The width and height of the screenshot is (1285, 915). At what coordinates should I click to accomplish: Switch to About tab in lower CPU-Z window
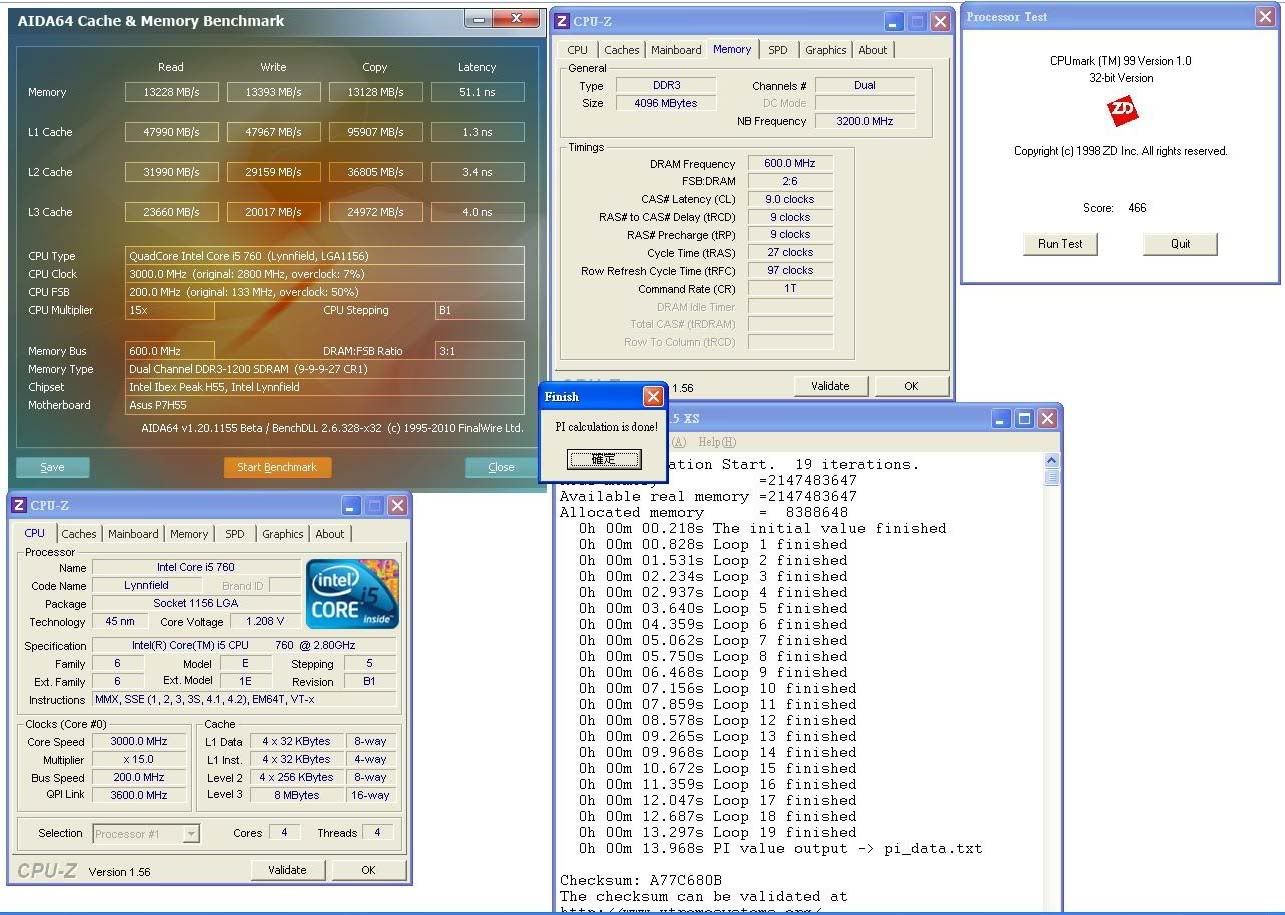[330, 534]
